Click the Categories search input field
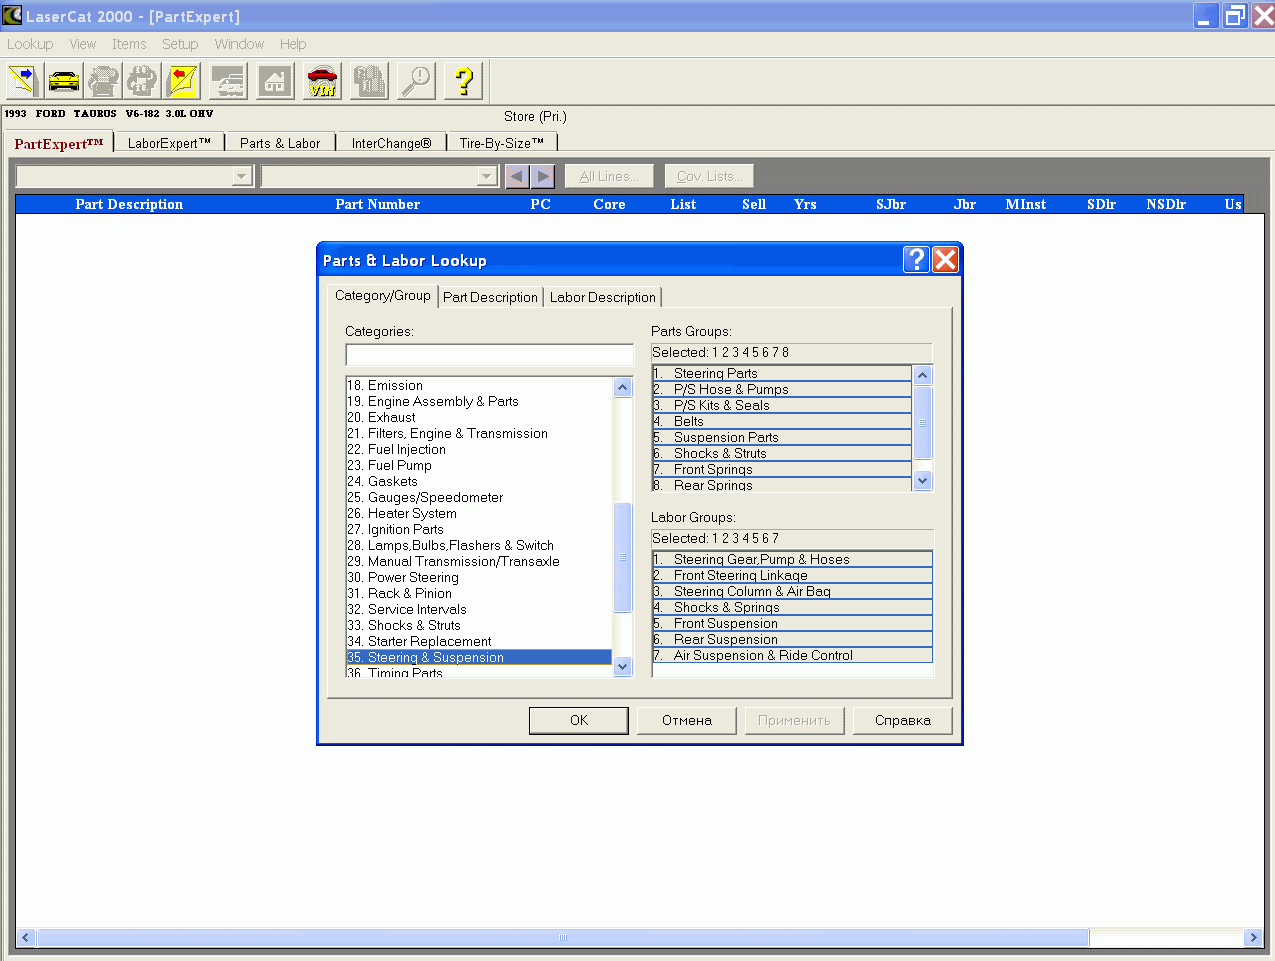The image size is (1275, 961). tap(489, 355)
